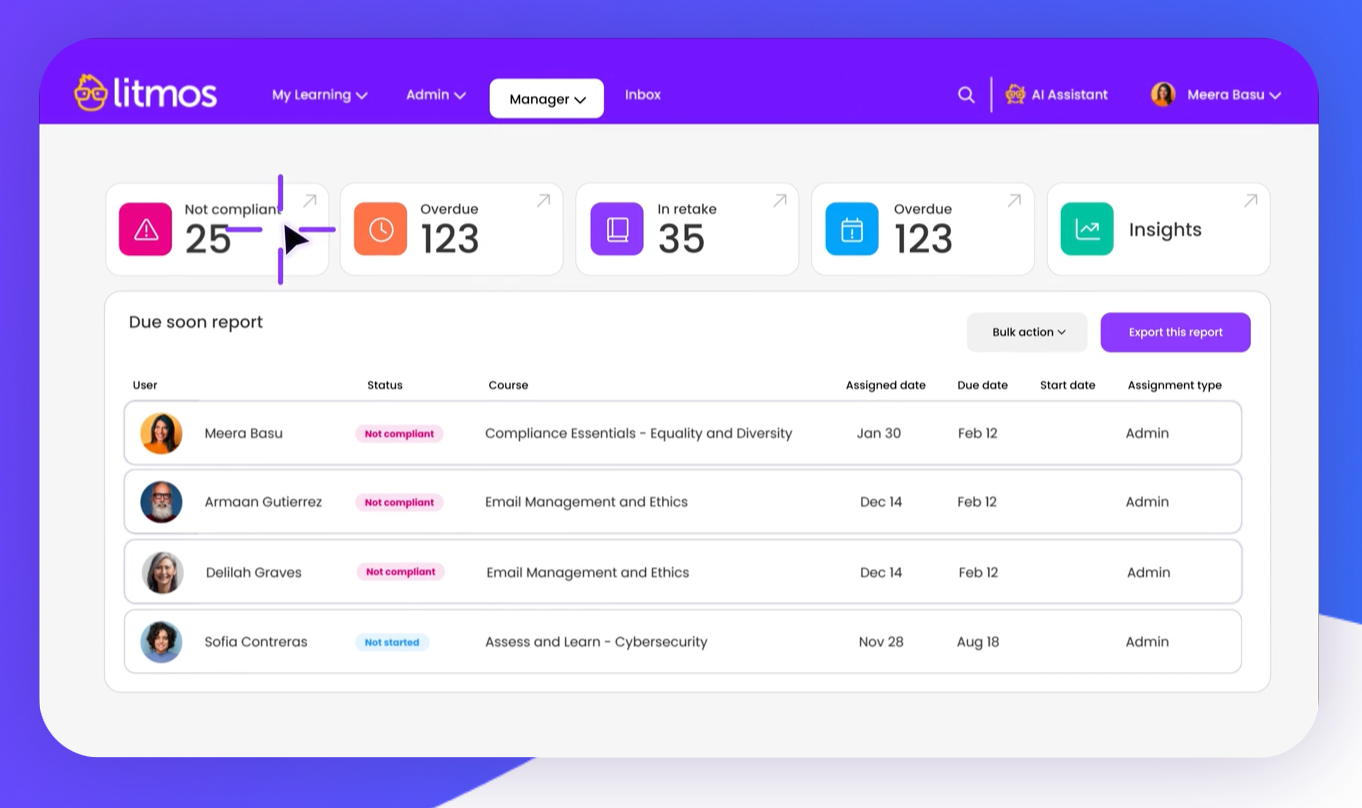This screenshot has height=808, width=1362.
Task: Click Export this report
Action: 1175,332
